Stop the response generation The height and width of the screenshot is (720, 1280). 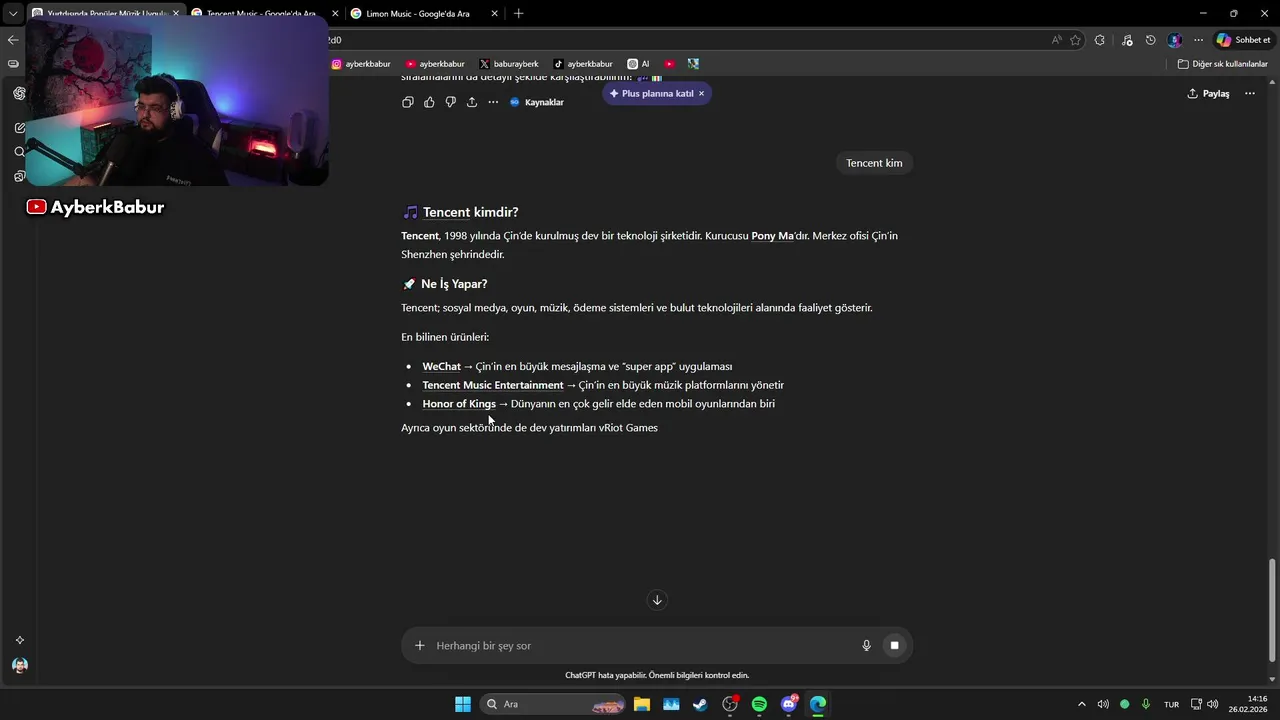(x=894, y=645)
